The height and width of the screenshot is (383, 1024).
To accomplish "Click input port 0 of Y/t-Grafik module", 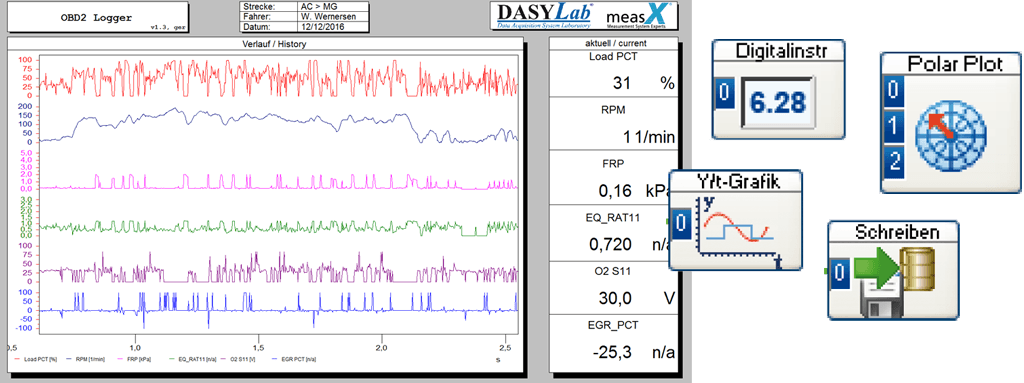I will (x=680, y=224).
